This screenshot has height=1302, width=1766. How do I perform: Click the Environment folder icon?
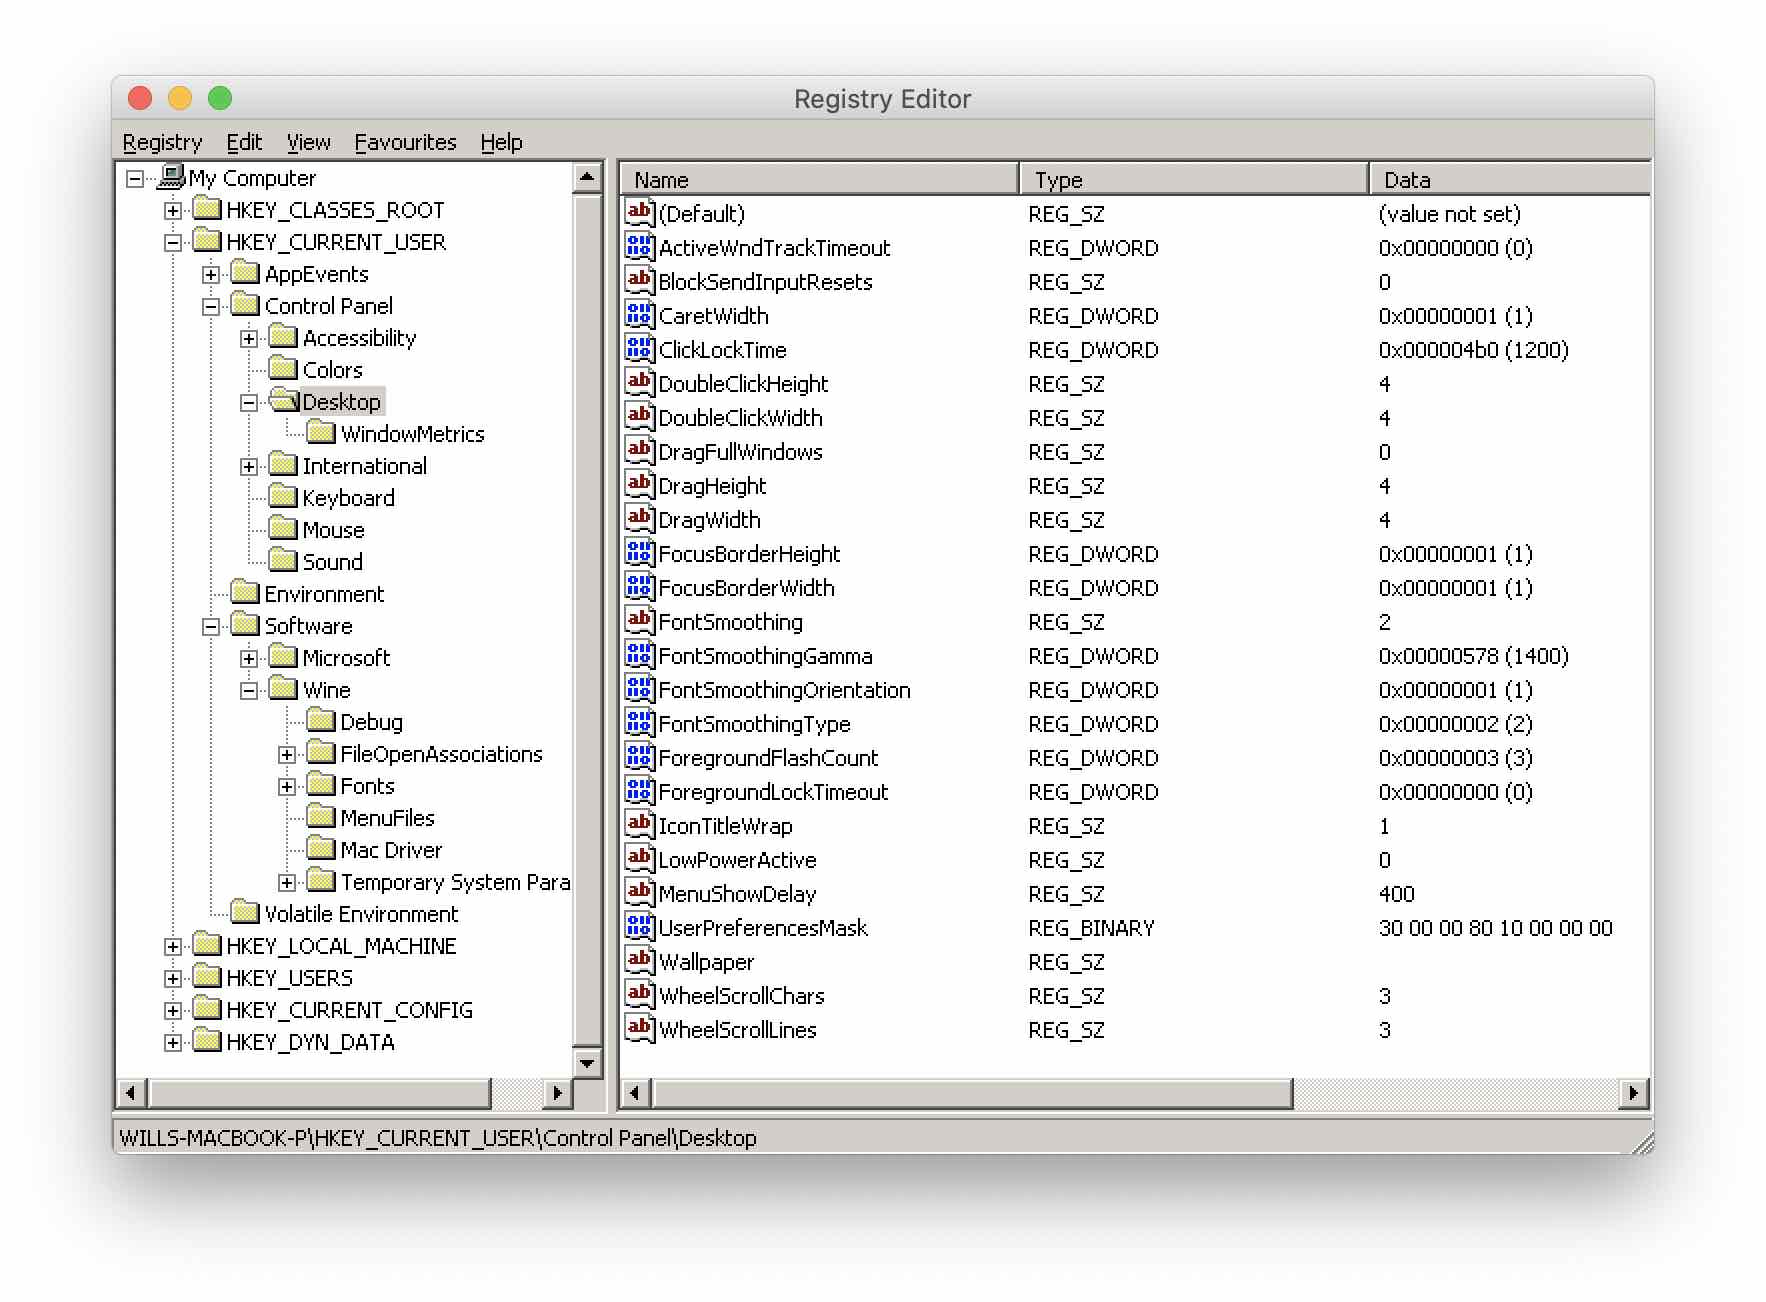click(245, 593)
